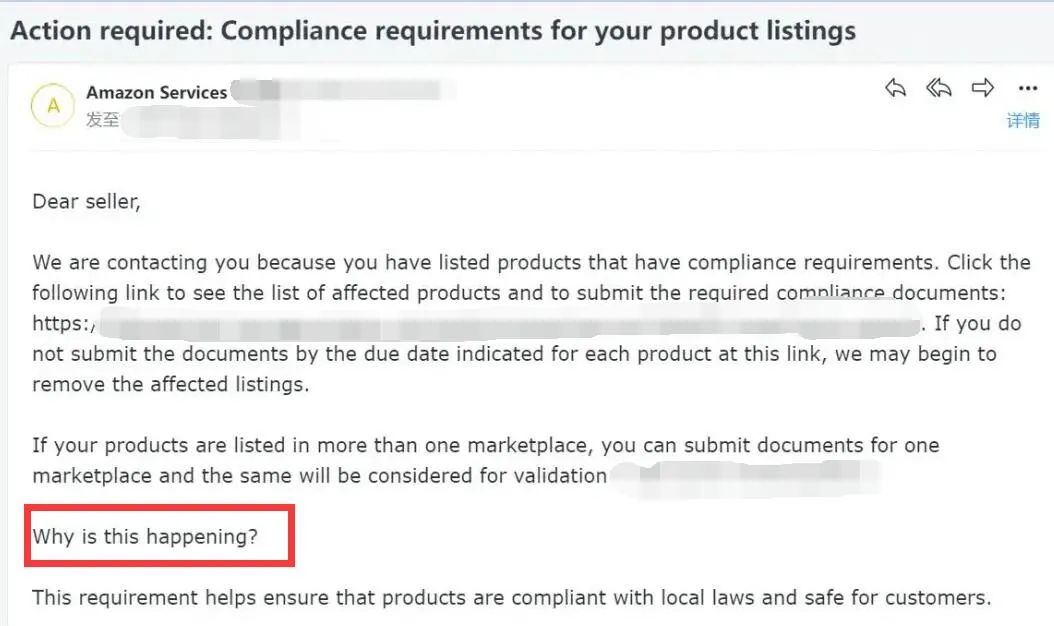Image resolution: width=1054 pixels, height=626 pixels.
Task: Click the Reply All double-arrow icon
Action: (x=938, y=89)
